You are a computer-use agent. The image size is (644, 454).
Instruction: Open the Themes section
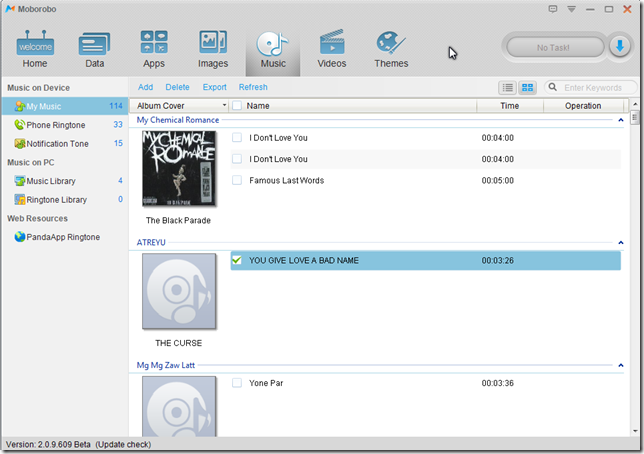(x=391, y=50)
